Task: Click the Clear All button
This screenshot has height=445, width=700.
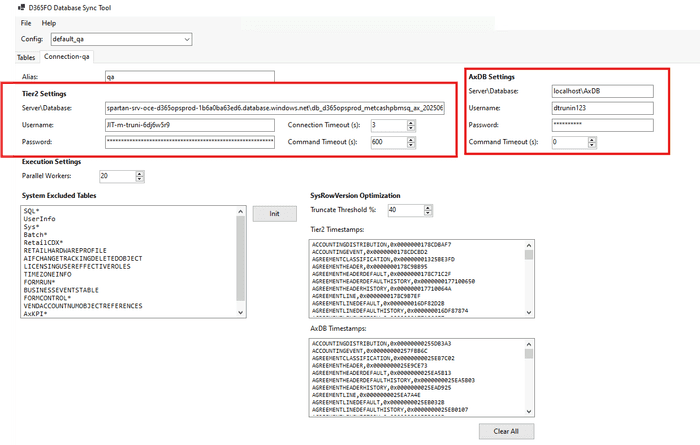Action: pos(506,431)
